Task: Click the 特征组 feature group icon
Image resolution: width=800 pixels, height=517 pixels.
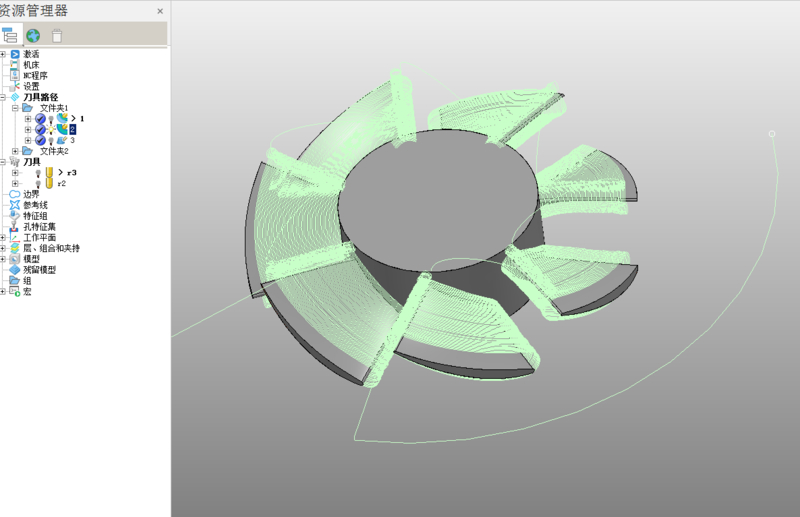Action: [15, 216]
